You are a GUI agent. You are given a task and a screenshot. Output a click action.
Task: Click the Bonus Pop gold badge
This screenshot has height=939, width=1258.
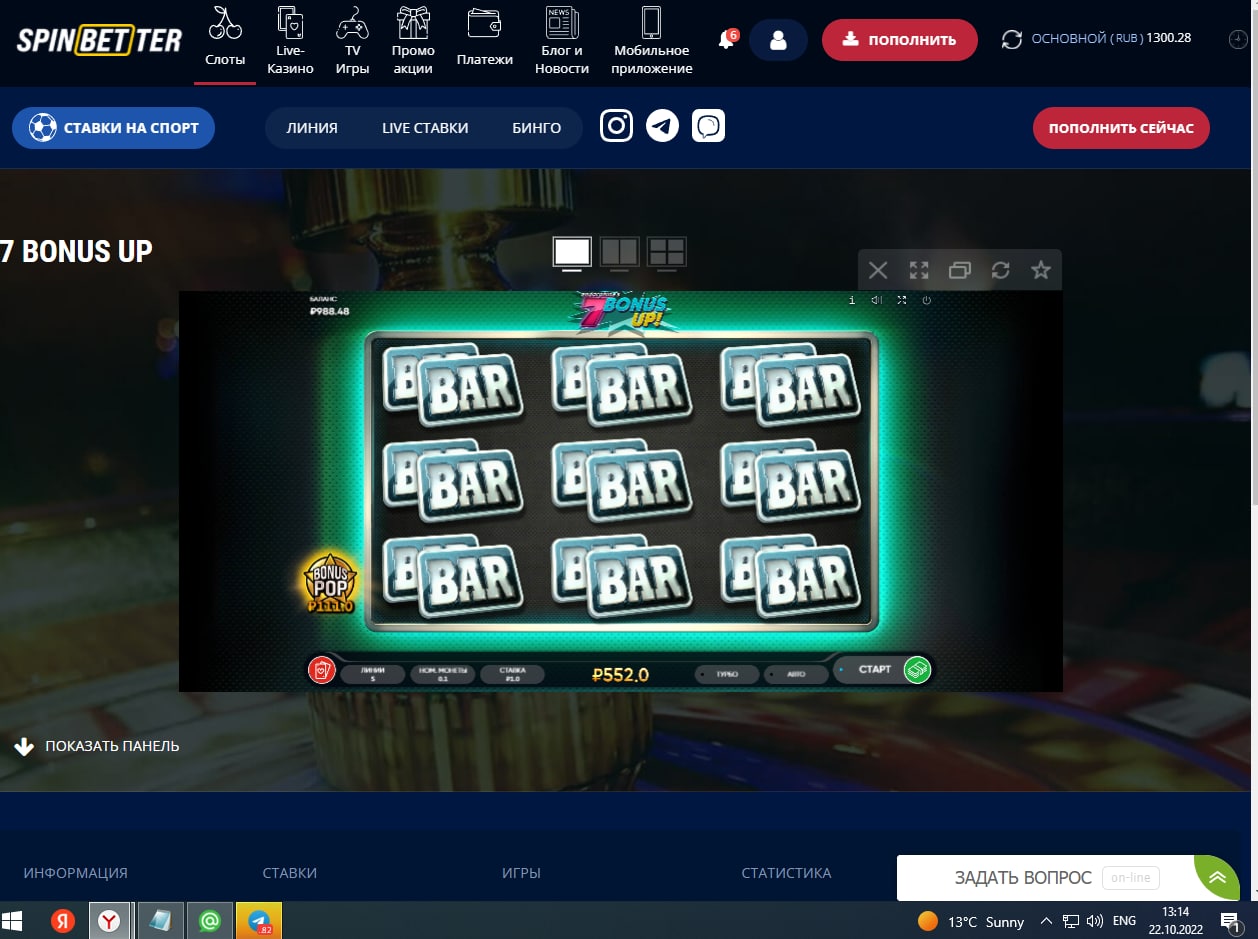[330, 582]
